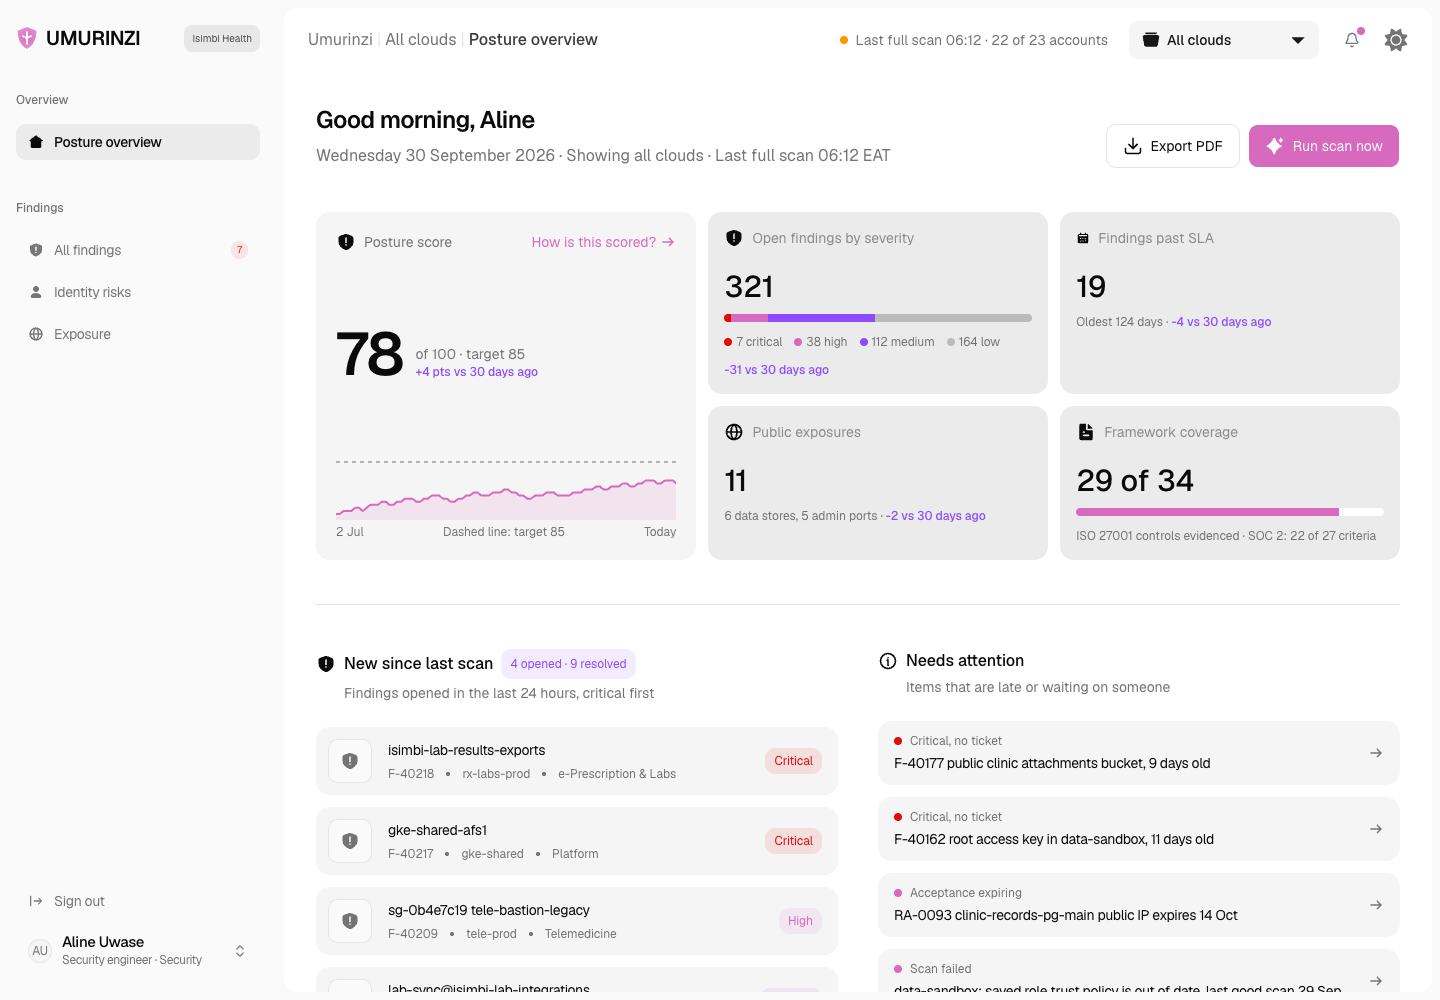Click Public exposures globe icon
This screenshot has width=1440, height=1000.
pos(734,432)
